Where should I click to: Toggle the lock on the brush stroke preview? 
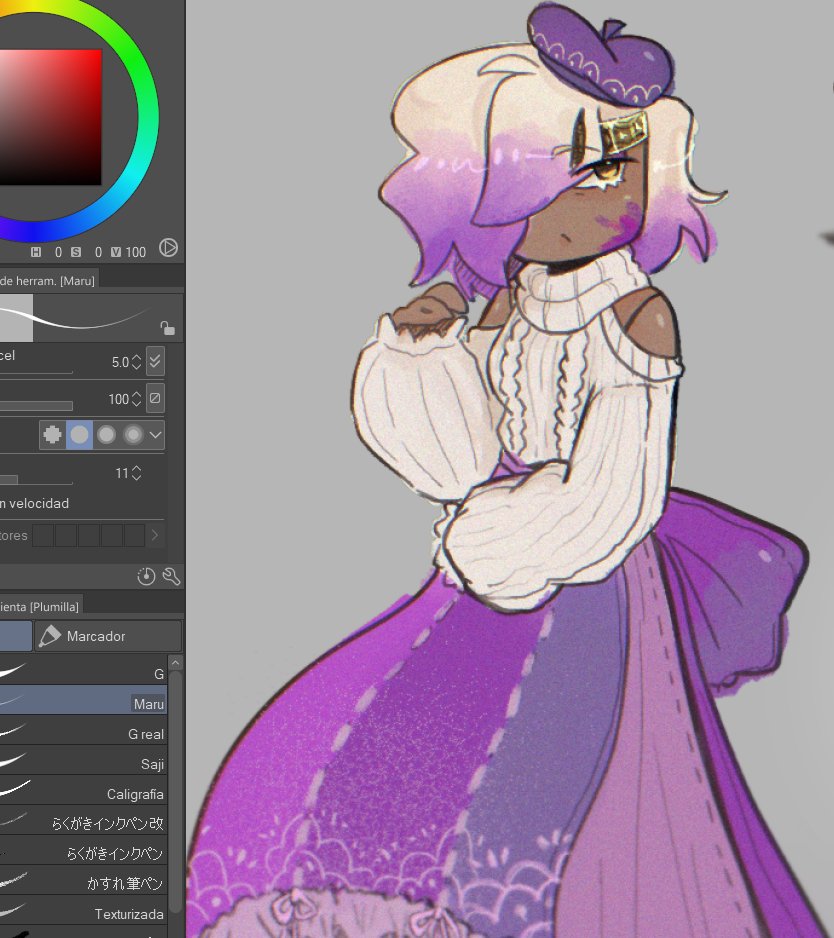pyautogui.click(x=166, y=328)
